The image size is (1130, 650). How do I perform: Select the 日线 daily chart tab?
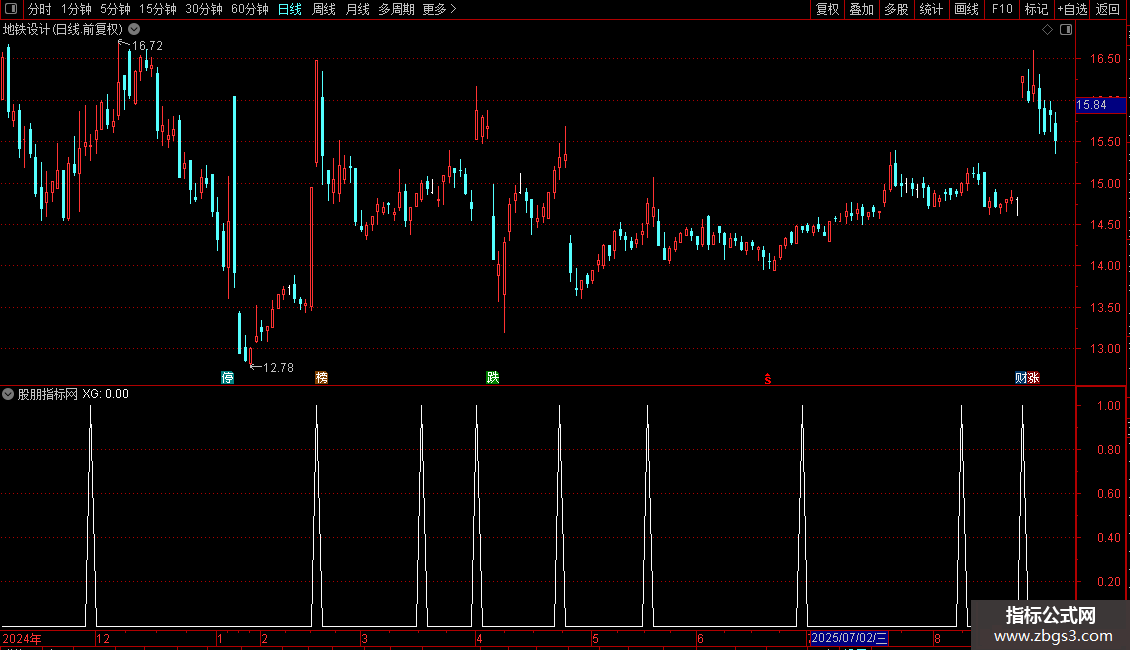point(290,9)
